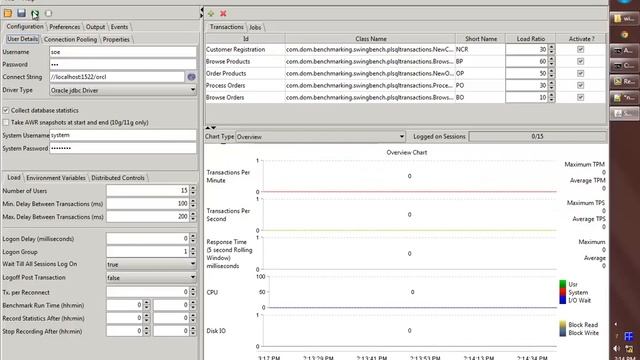This screenshot has width=640, height=360.
Task: Click the Block Read legend color
Action: click(562, 324)
